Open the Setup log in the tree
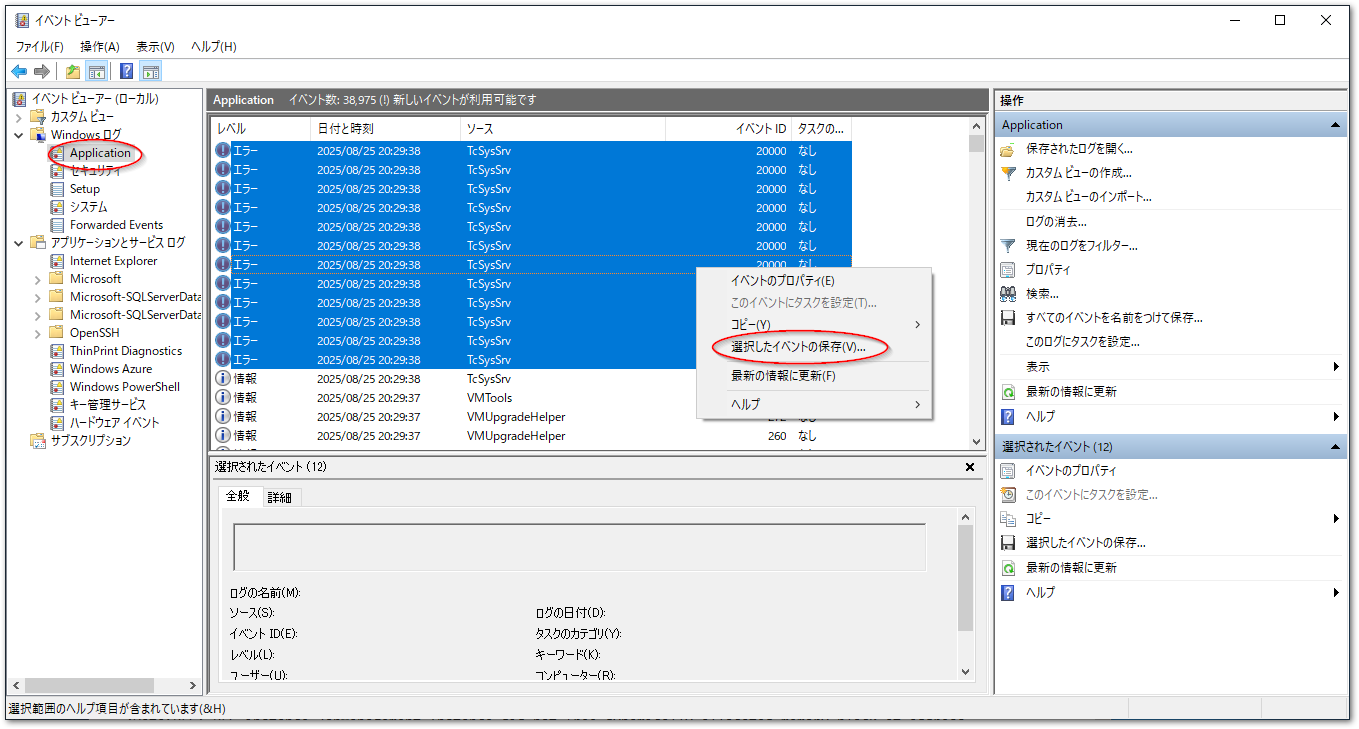Image resolution: width=1359 pixels, height=729 pixels. coord(85,189)
